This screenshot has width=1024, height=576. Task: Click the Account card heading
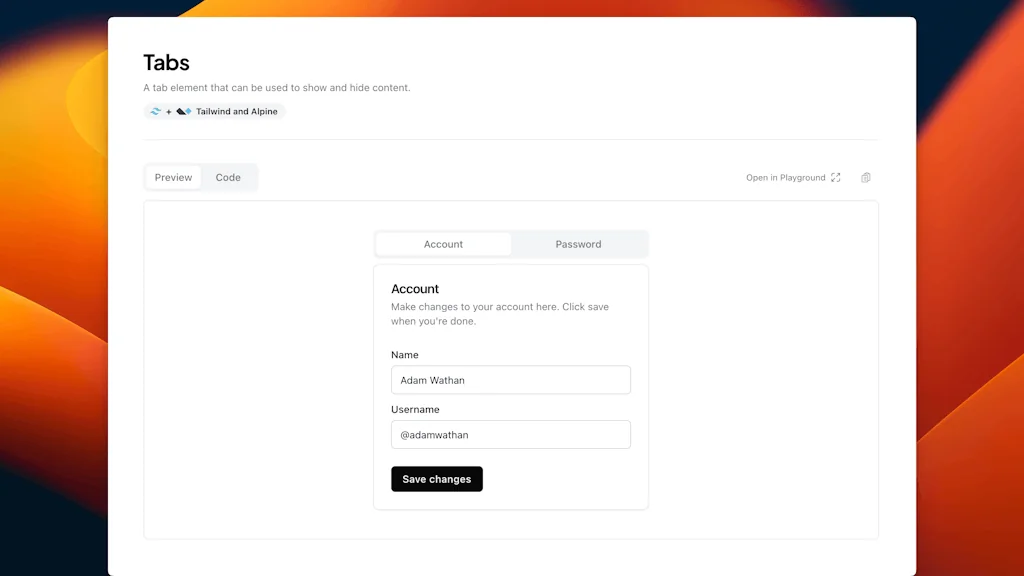pos(415,289)
